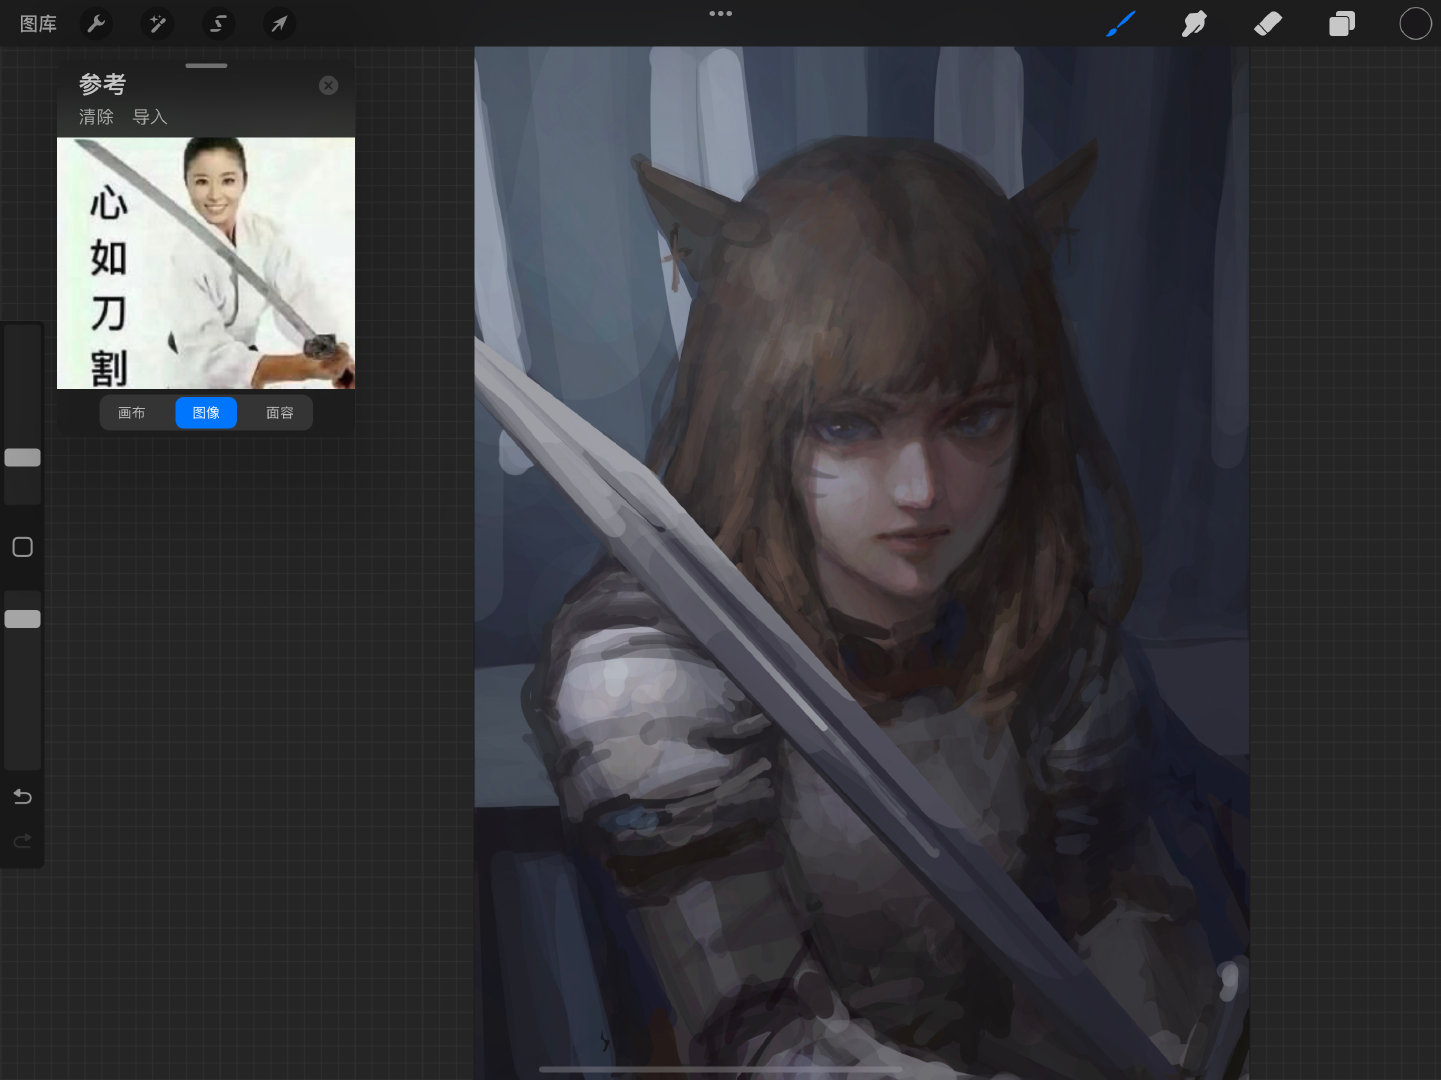The image size is (1441, 1080).
Task: Click the 参考 panel title
Action: pyautogui.click(x=102, y=85)
